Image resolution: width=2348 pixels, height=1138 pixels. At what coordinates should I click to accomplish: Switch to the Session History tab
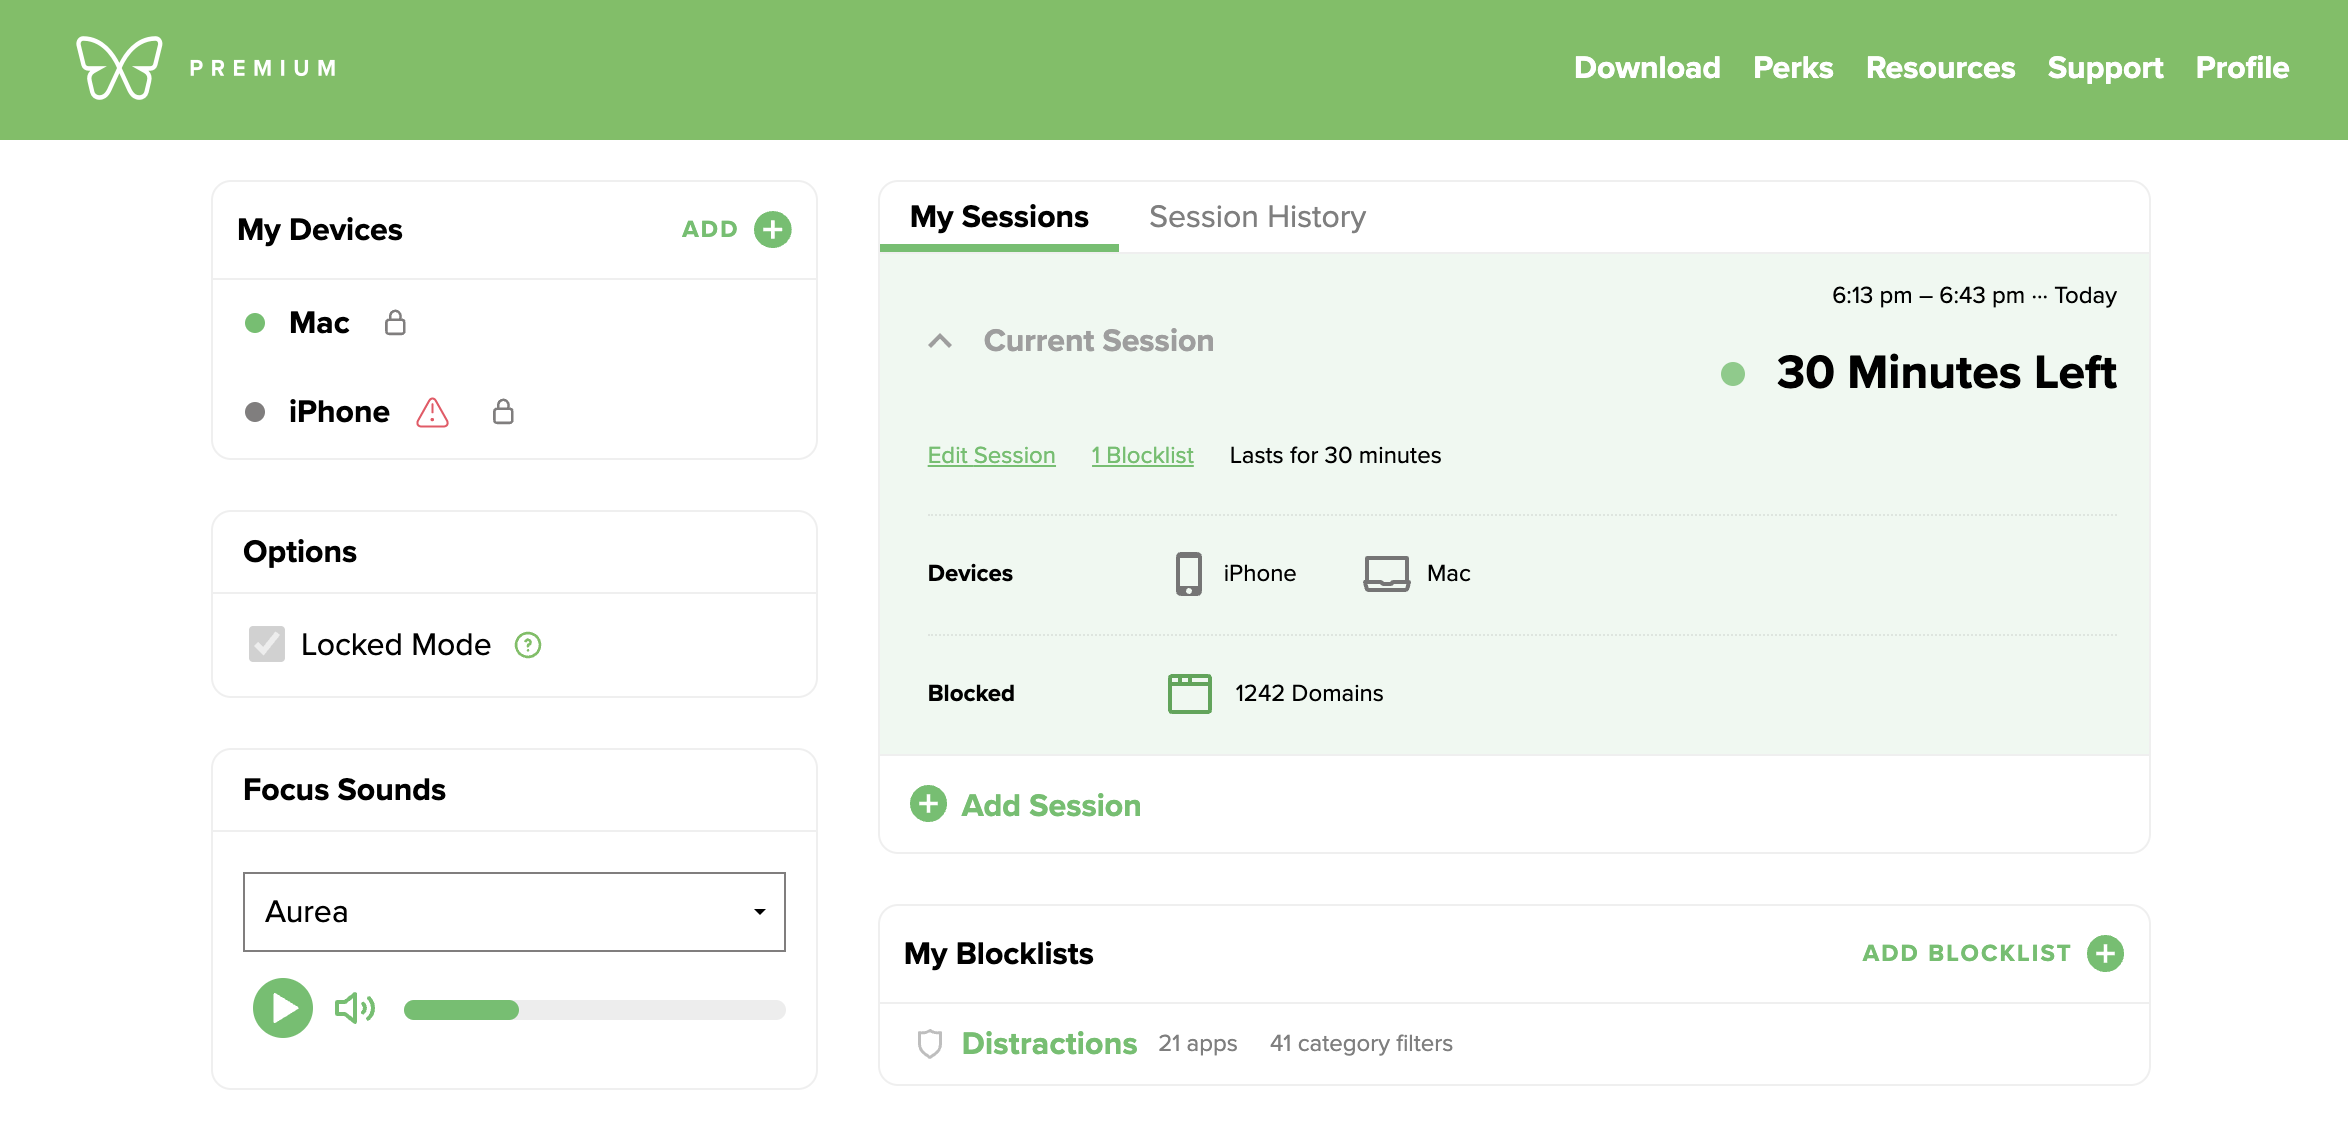click(x=1257, y=217)
